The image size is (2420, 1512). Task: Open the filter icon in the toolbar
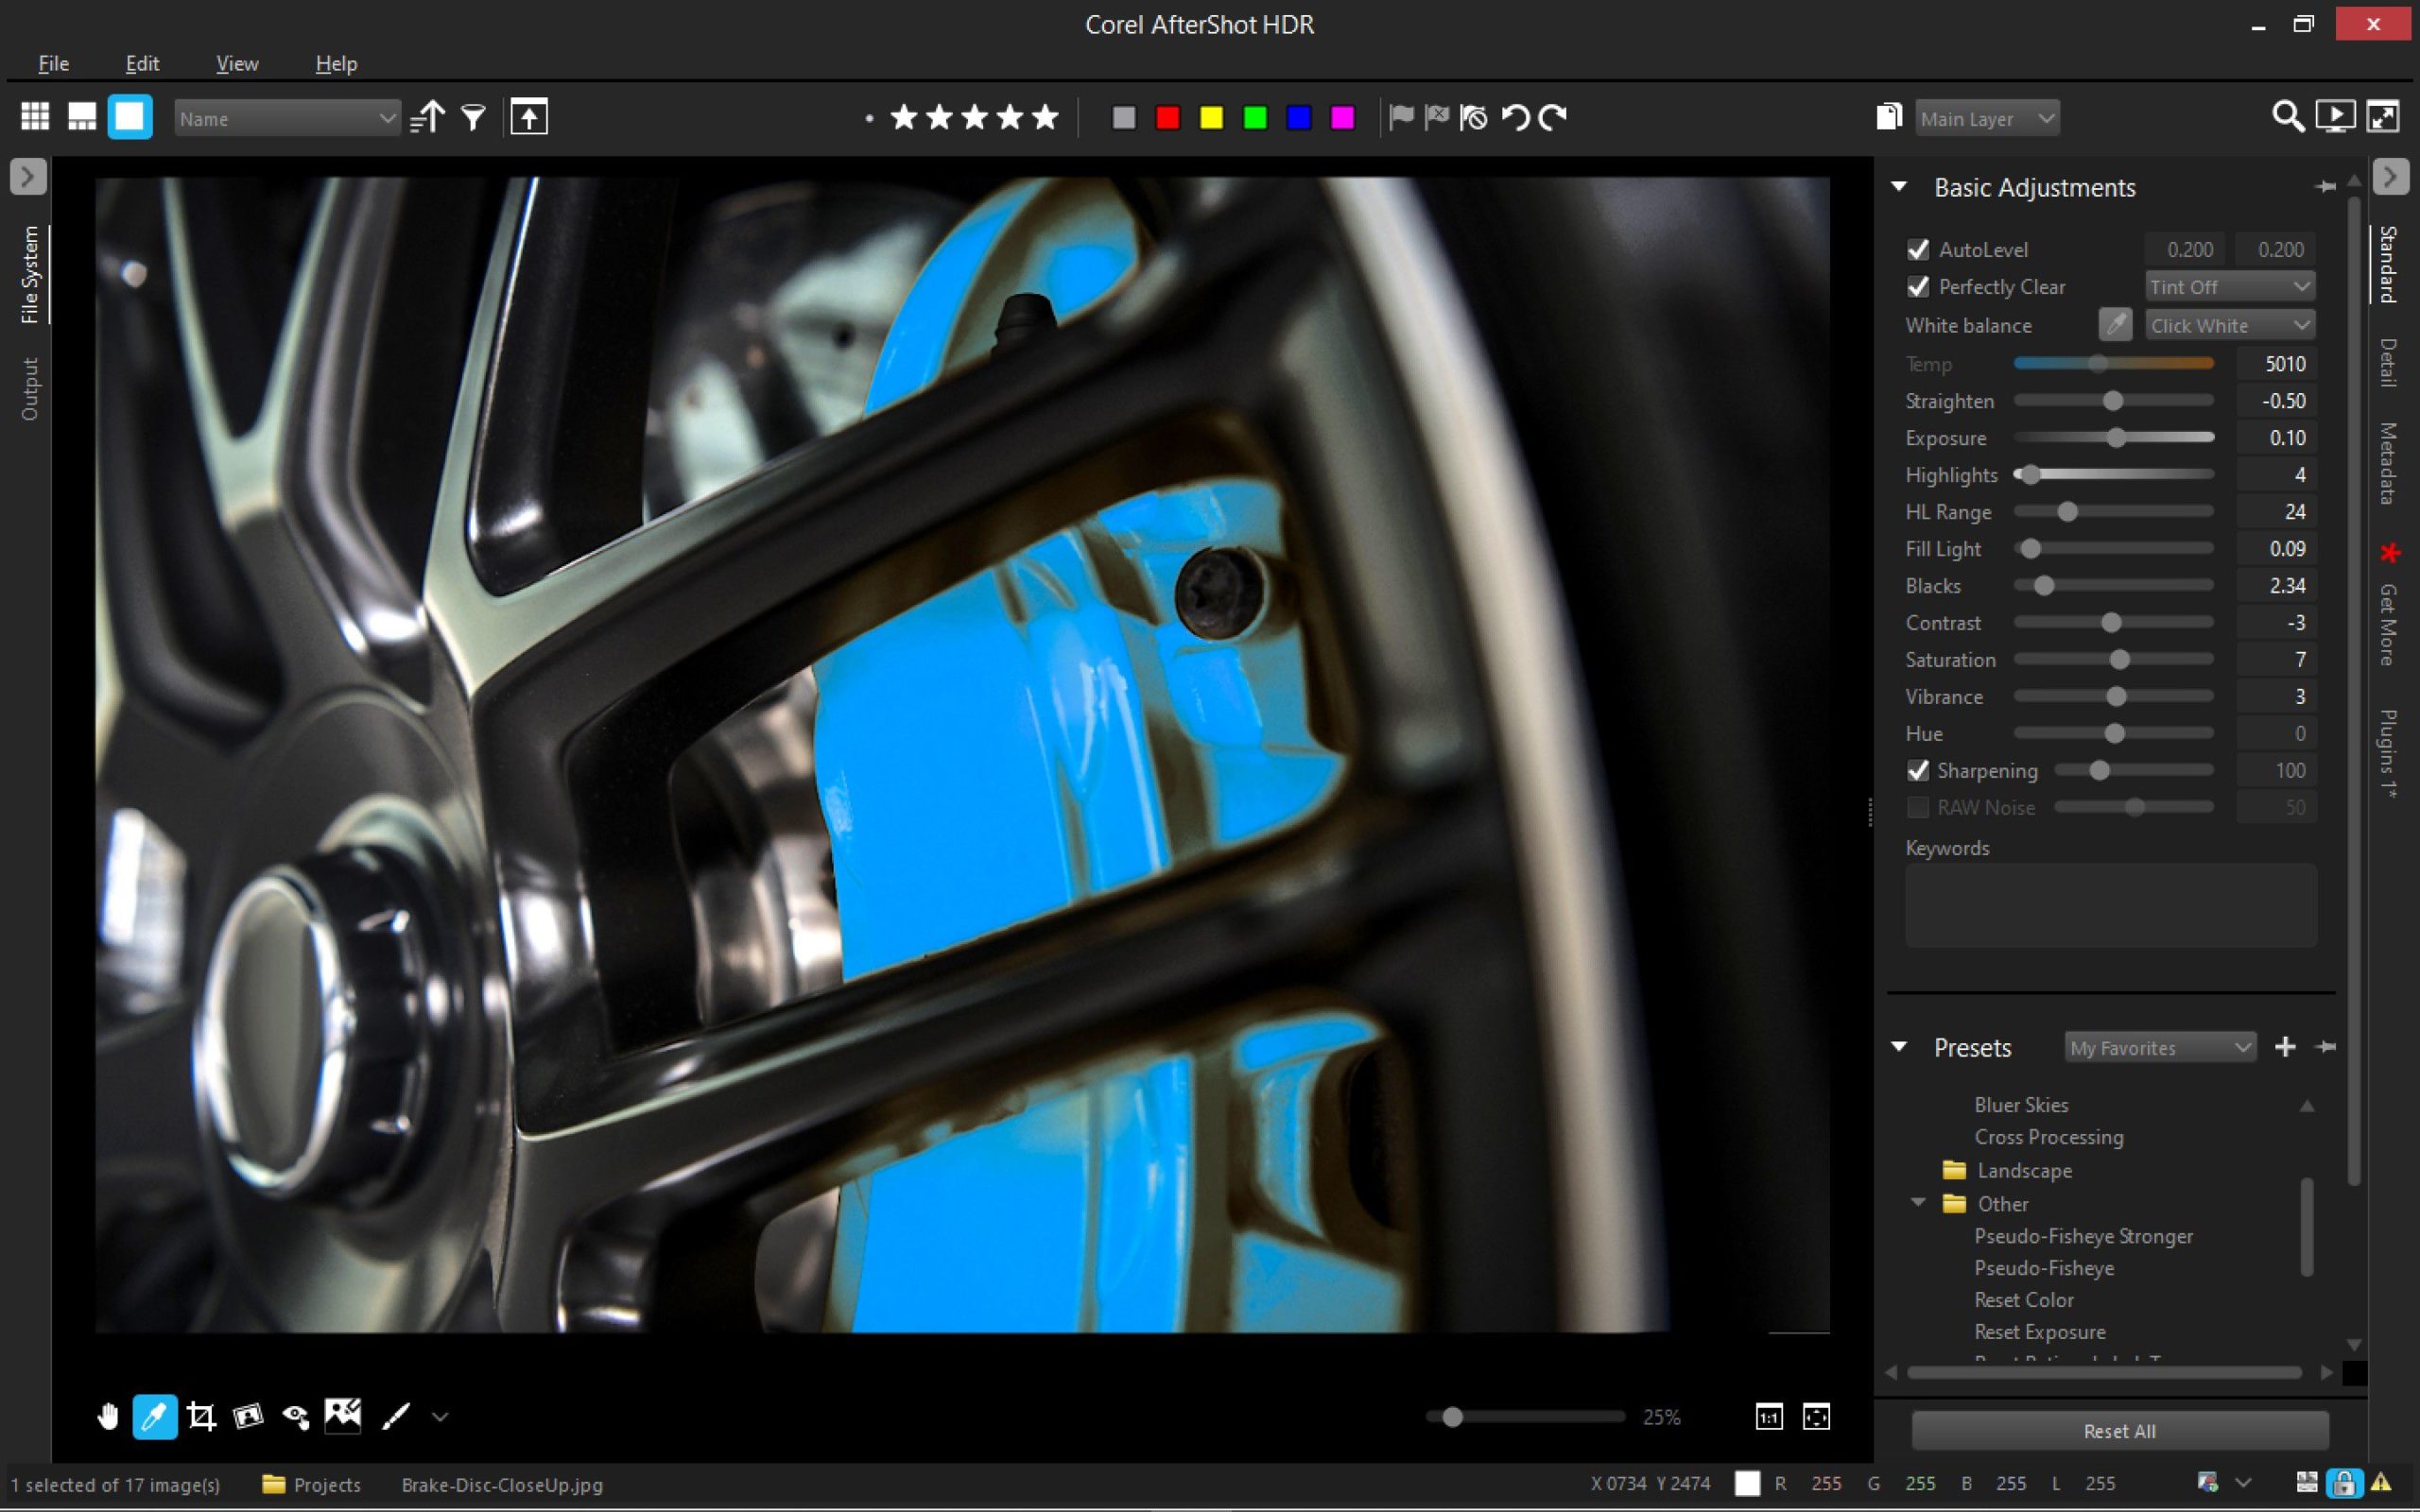pos(472,117)
